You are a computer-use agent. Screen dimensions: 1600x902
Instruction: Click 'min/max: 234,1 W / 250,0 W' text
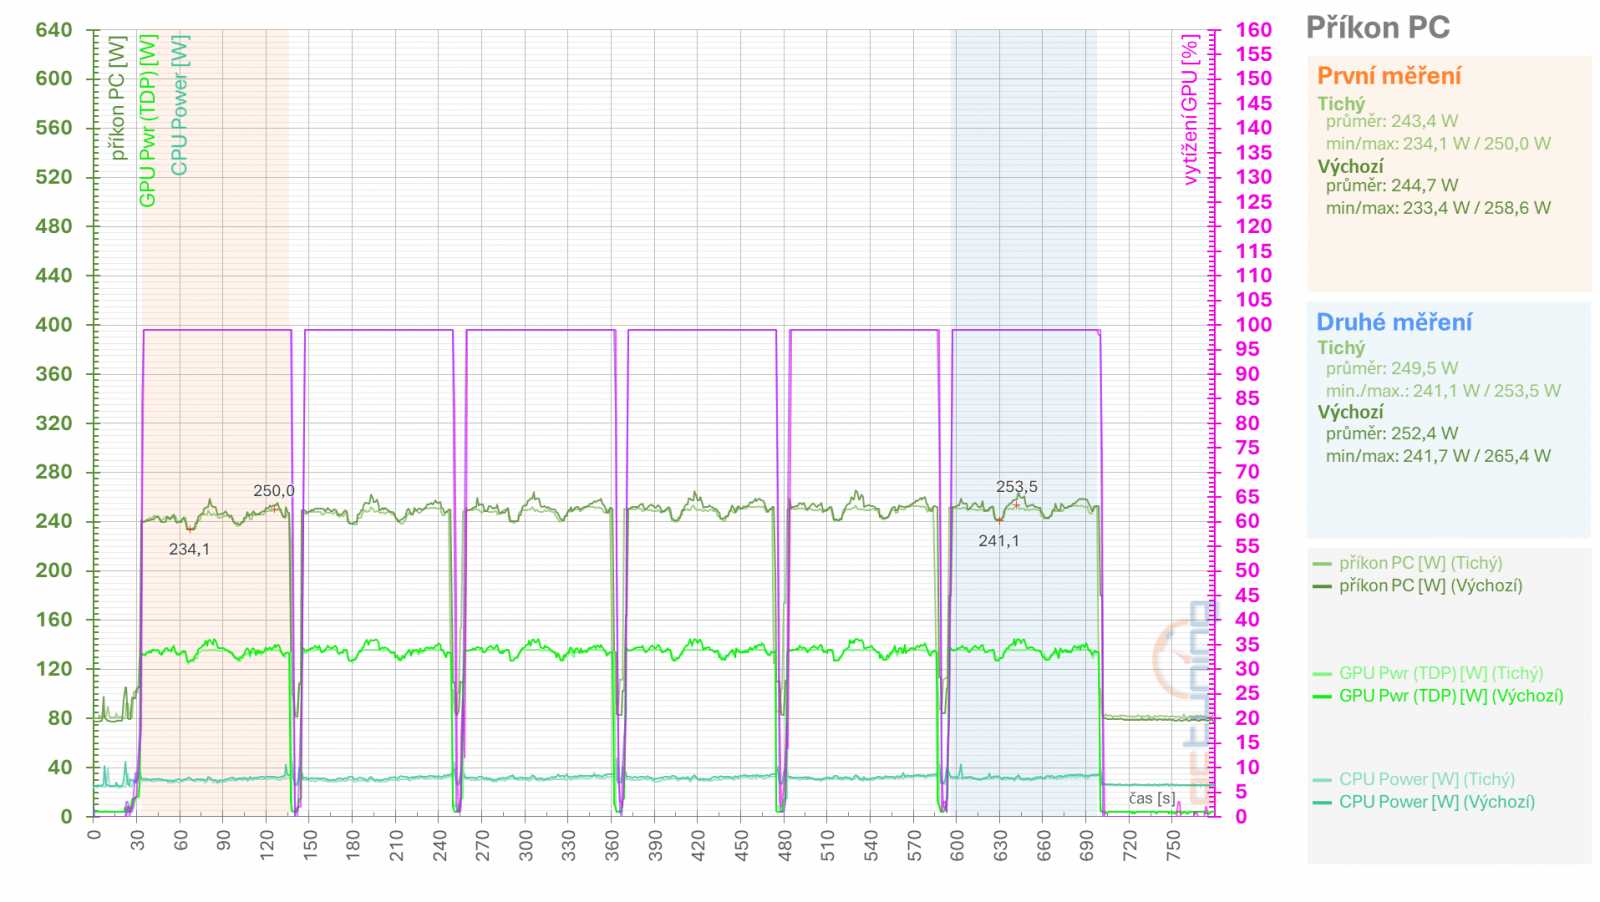(1438, 143)
